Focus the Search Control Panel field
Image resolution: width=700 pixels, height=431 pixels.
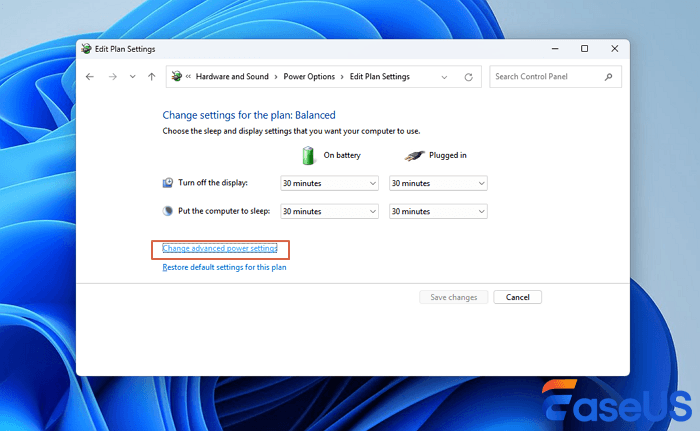(555, 77)
